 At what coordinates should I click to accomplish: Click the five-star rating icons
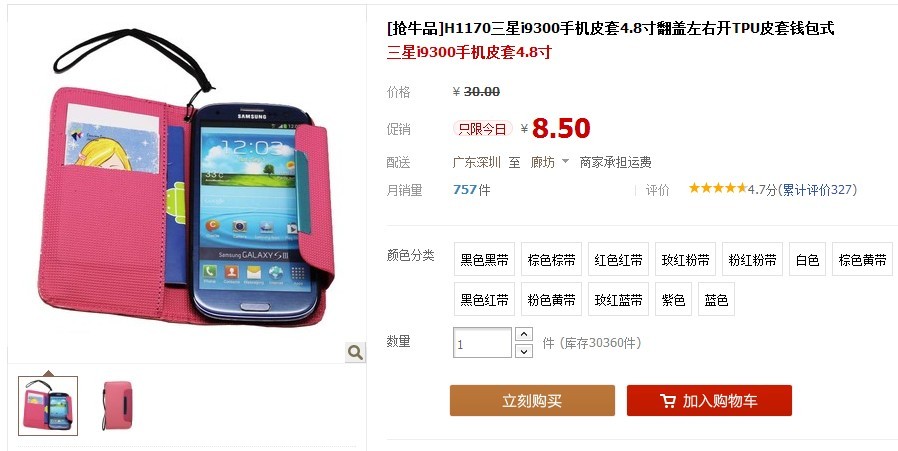[718, 188]
